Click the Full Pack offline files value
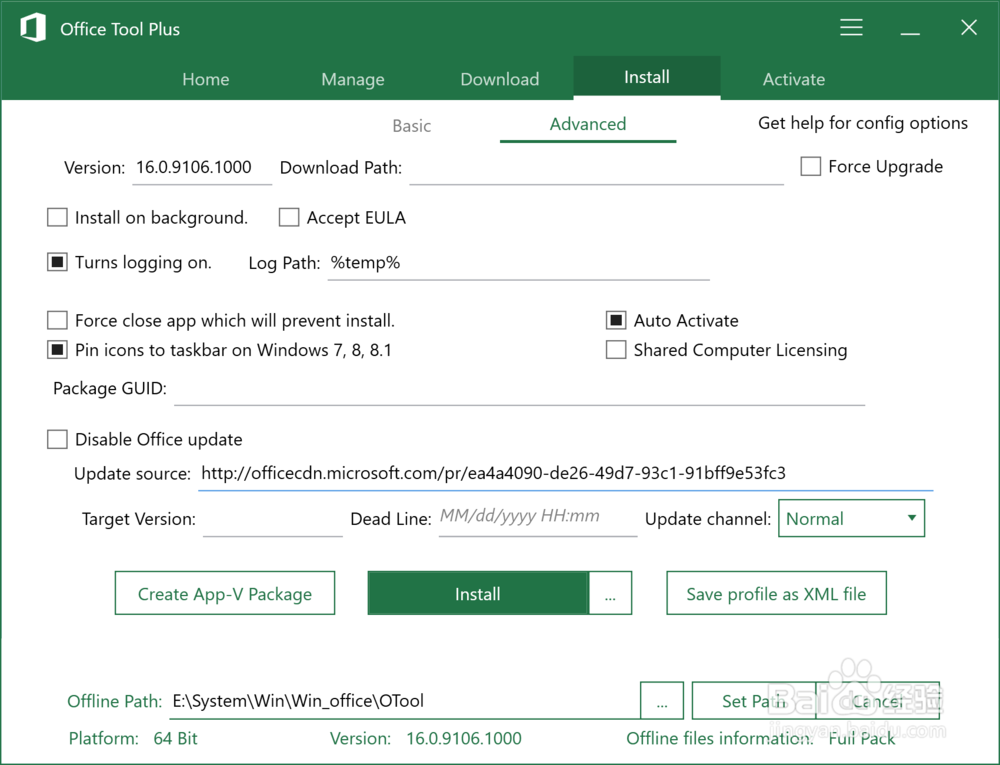The height and width of the screenshot is (765, 1000). tap(862, 738)
